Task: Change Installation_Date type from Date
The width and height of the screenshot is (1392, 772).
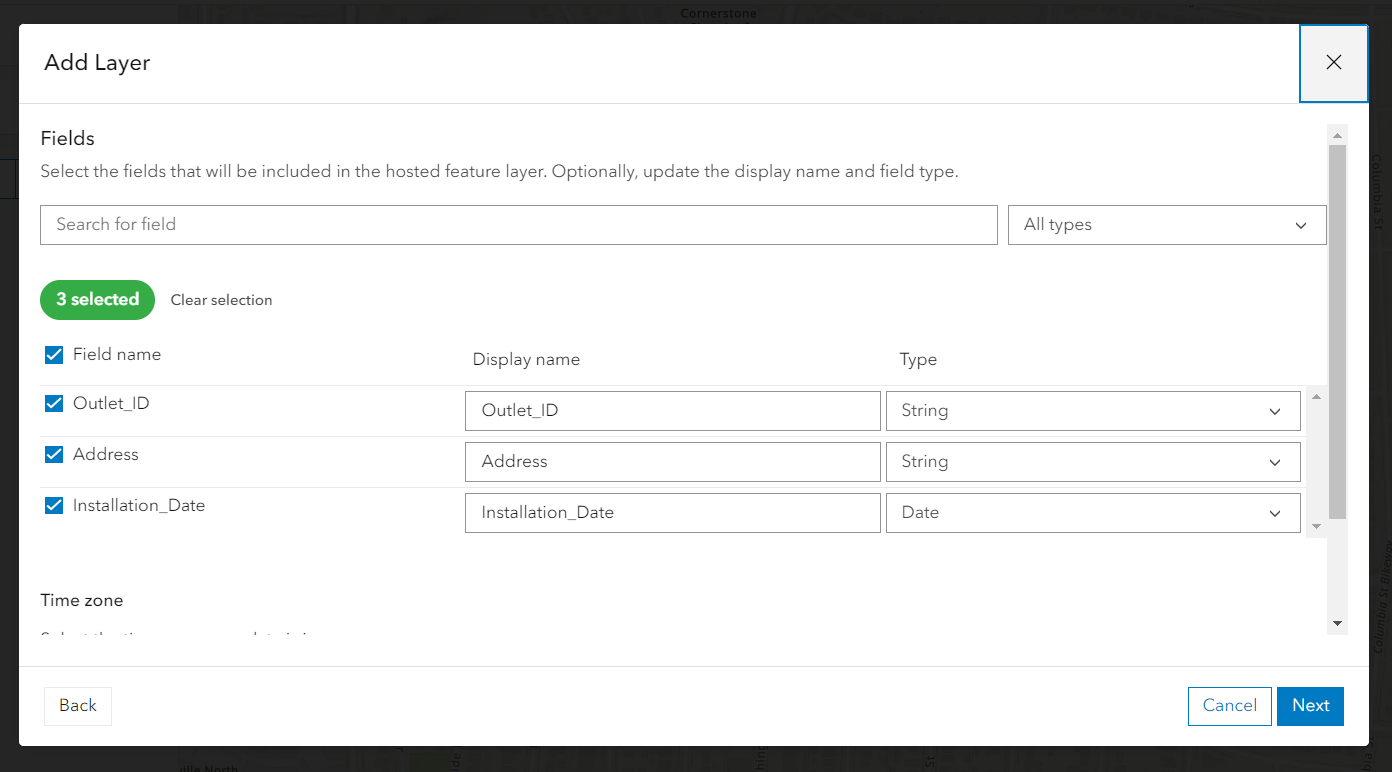Action: tap(1093, 512)
